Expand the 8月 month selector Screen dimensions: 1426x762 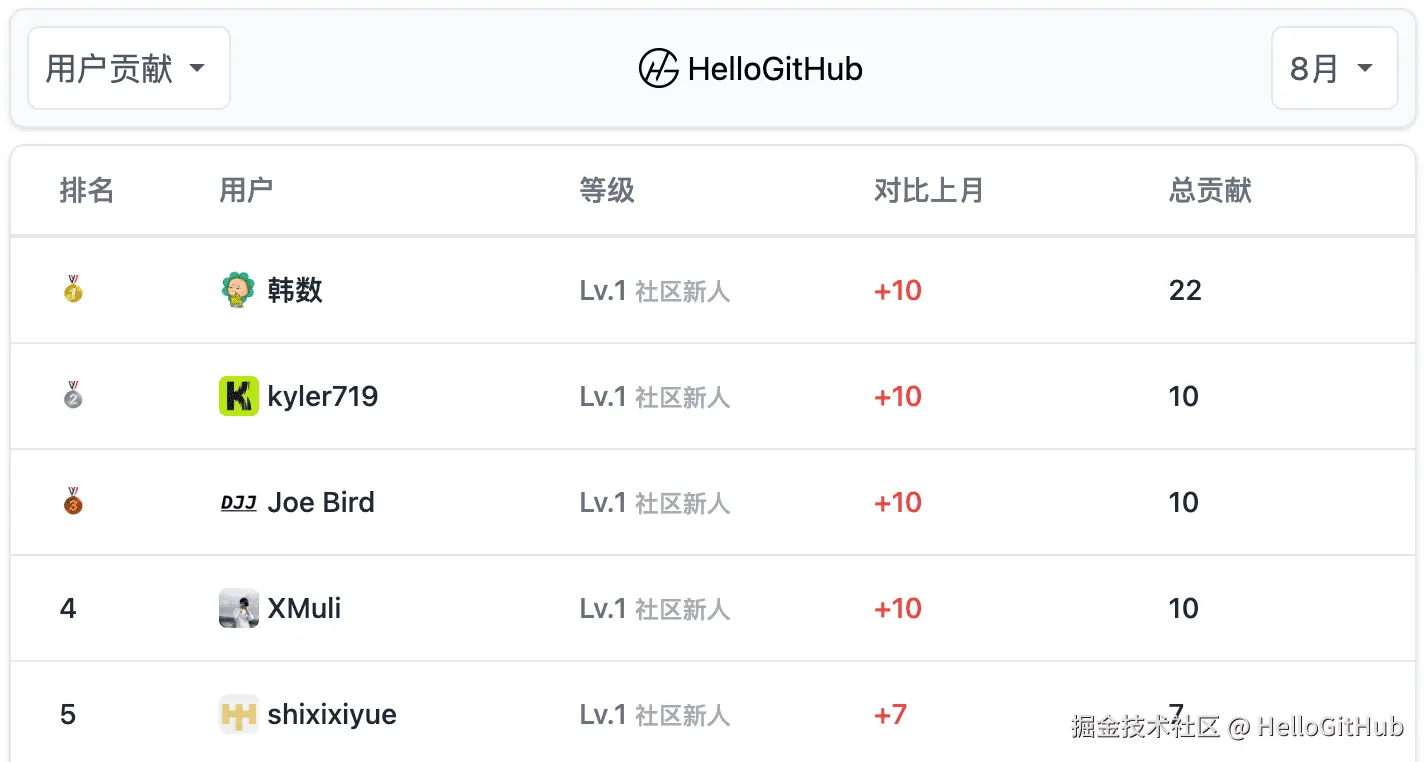click(1333, 69)
